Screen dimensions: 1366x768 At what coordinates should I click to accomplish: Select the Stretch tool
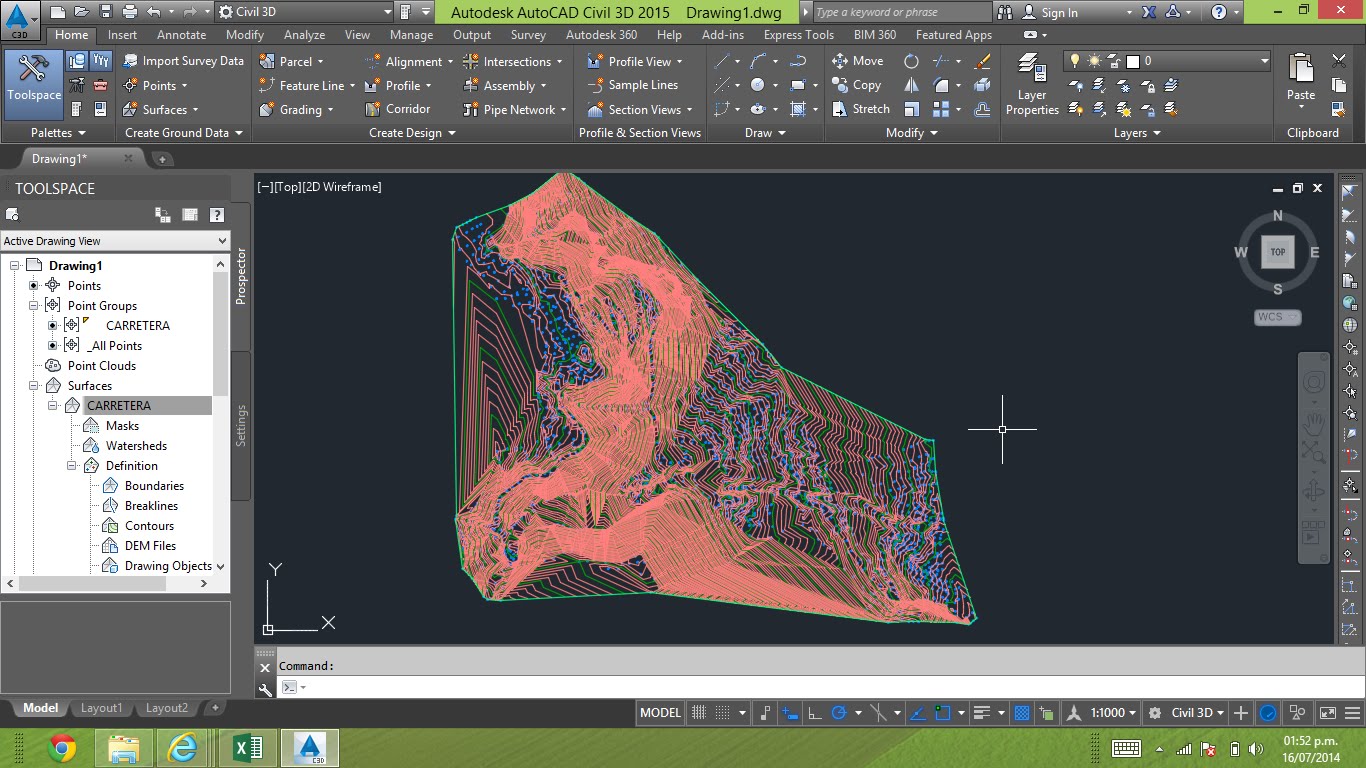tap(860, 109)
